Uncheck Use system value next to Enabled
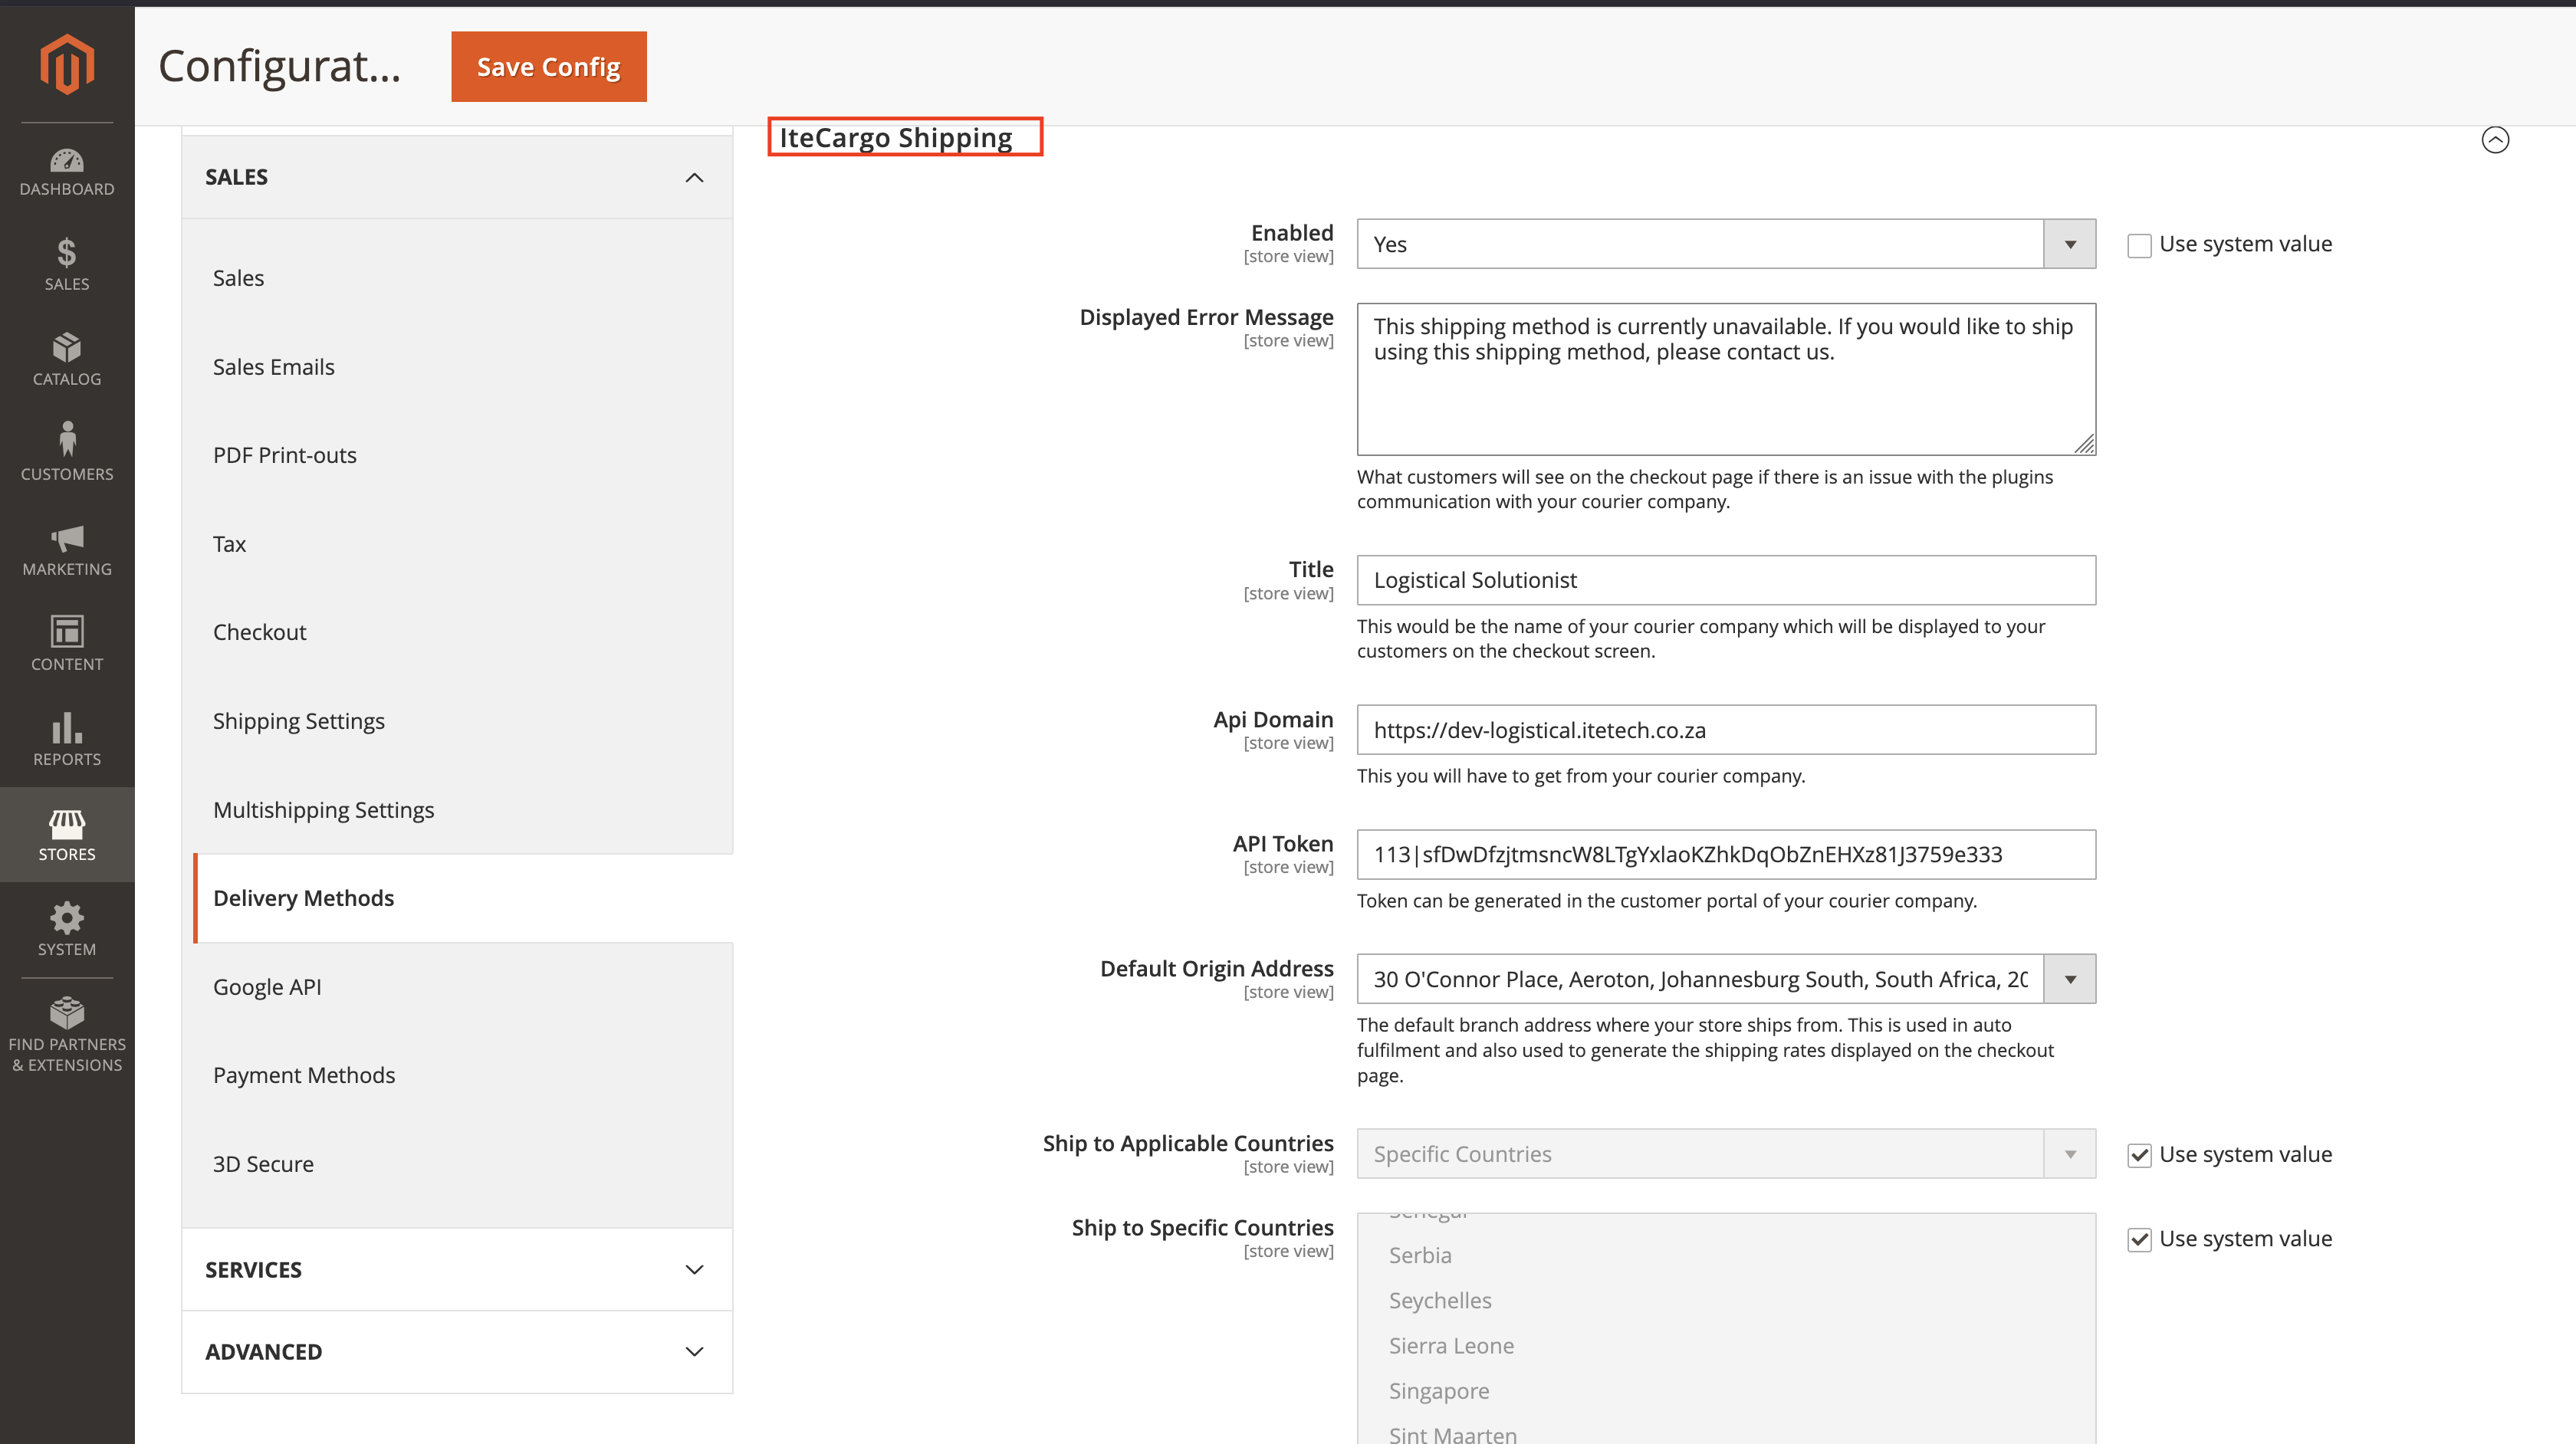Image resolution: width=2576 pixels, height=1444 pixels. (2139, 244)
